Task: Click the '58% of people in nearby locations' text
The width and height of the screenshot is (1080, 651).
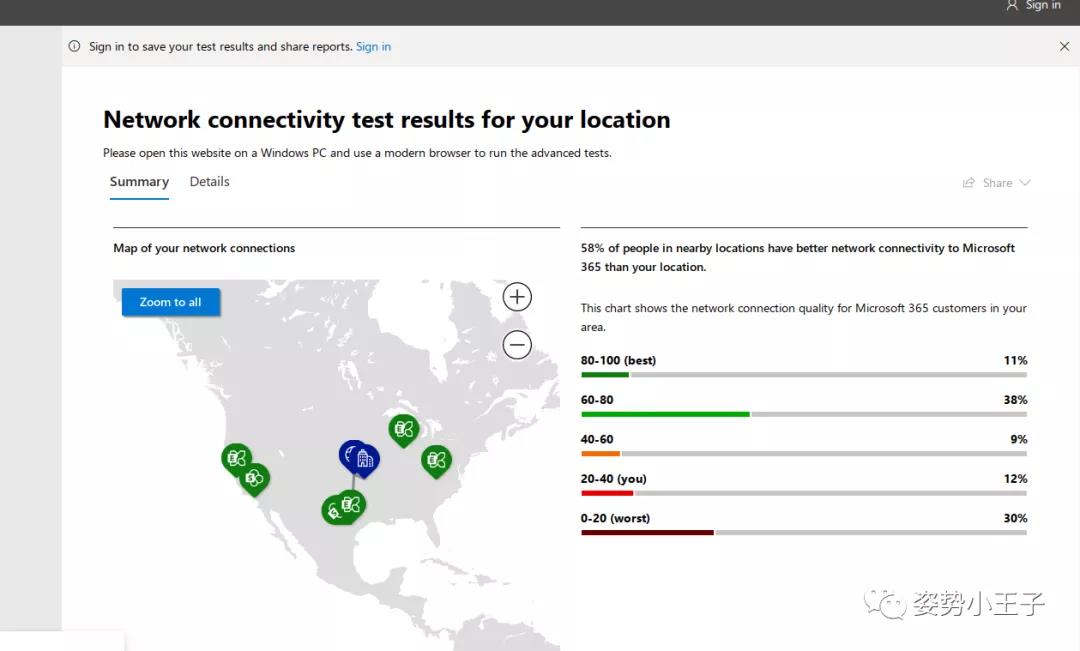Action: pos(798,258)
